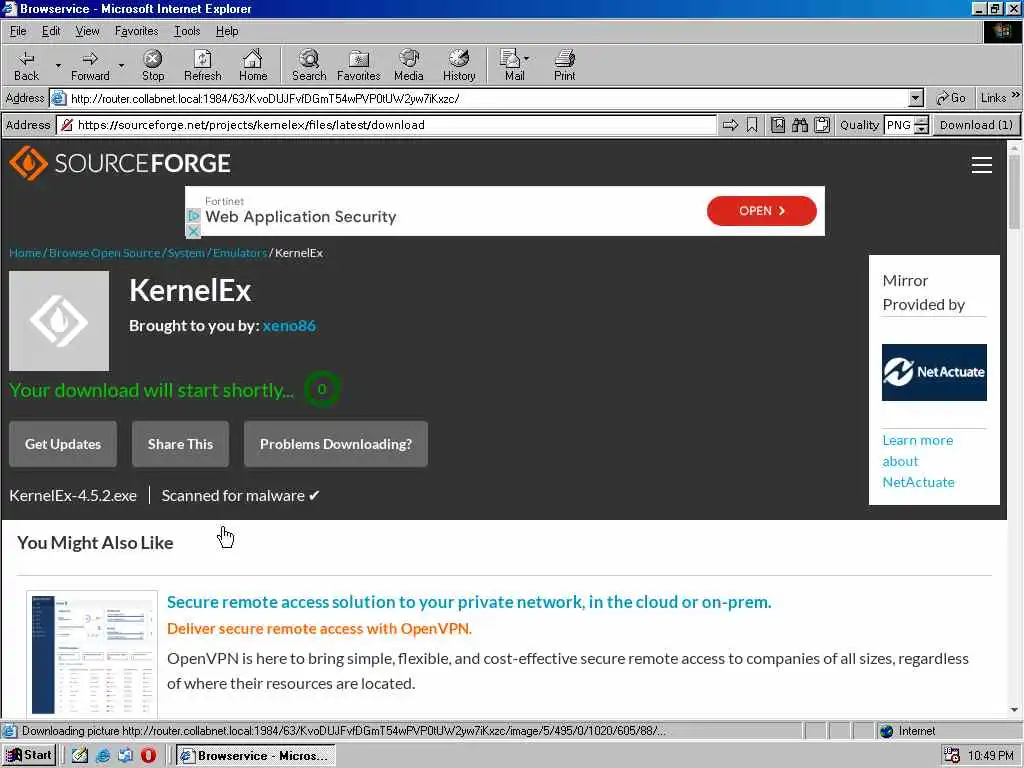Viewport: 1024px width, 768px height.
Task: Click the vertical scrollbar thumb
Action: tap(1014, 192)
